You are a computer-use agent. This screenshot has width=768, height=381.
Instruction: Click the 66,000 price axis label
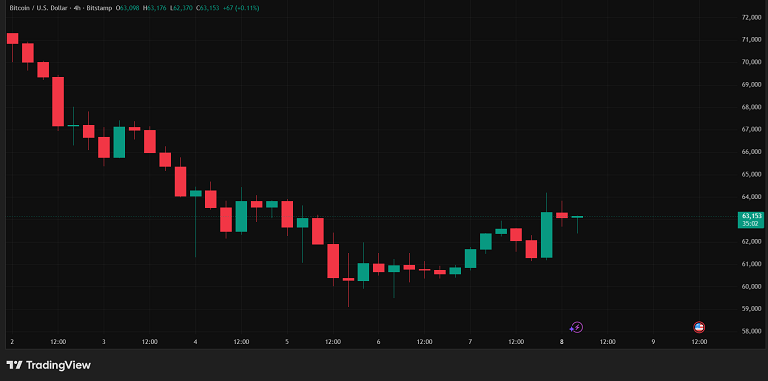(751, 152)
